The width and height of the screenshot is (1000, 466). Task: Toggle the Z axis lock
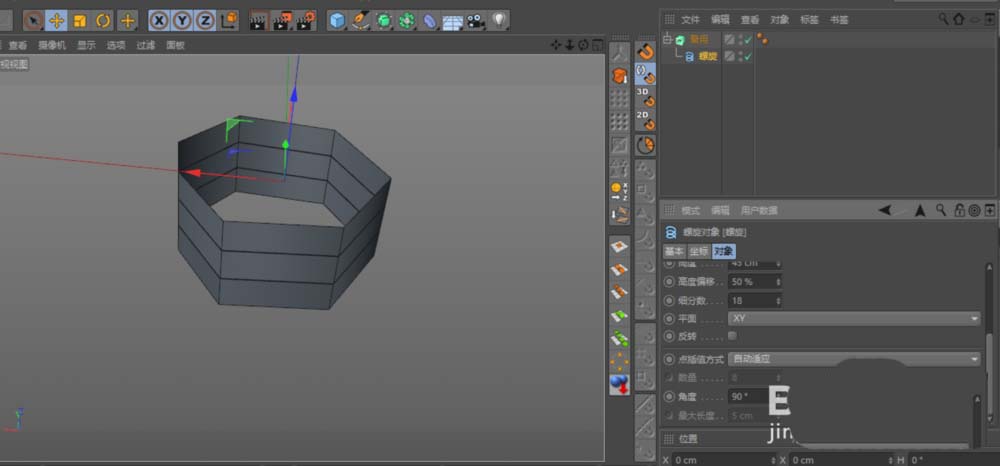tap(204, 20)
